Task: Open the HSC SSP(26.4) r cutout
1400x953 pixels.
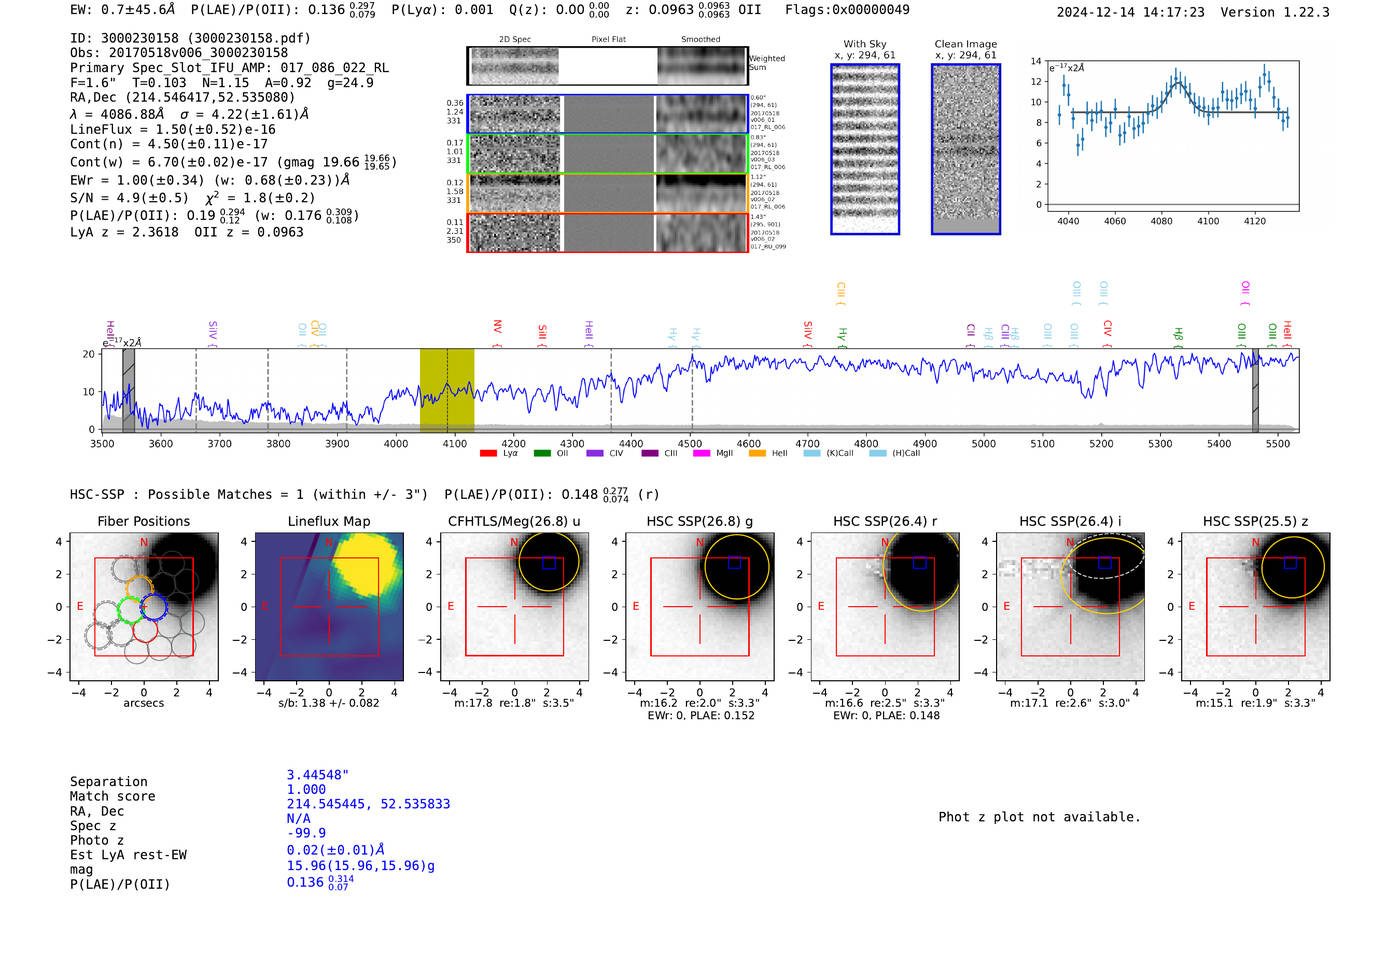Action: [884, 606]
